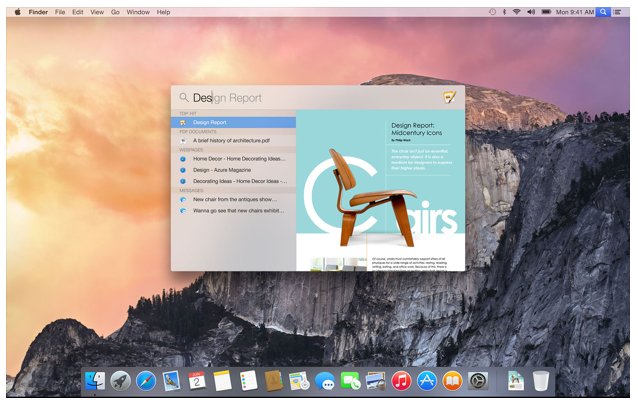The image size is (638, 405).
Task: Open Messages app in the Dock
Action: tap(324, 380)
